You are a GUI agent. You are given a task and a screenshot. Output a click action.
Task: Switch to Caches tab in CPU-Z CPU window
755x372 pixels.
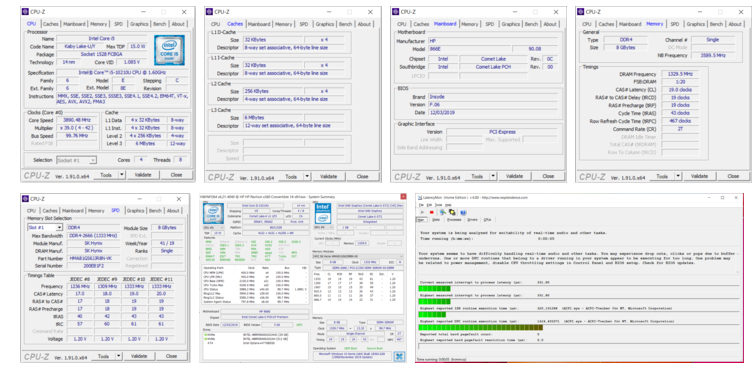[x=51, y=24]
